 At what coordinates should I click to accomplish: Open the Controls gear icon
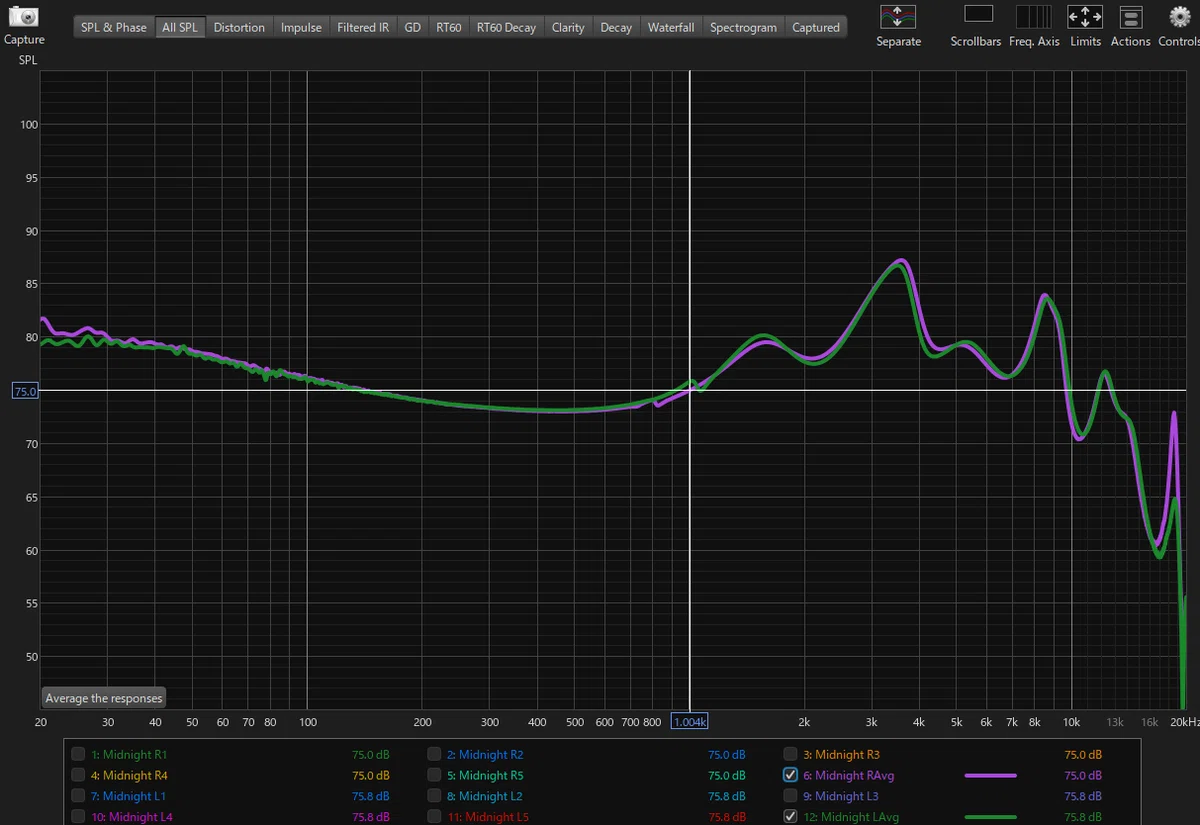(x=1179, y=16)
